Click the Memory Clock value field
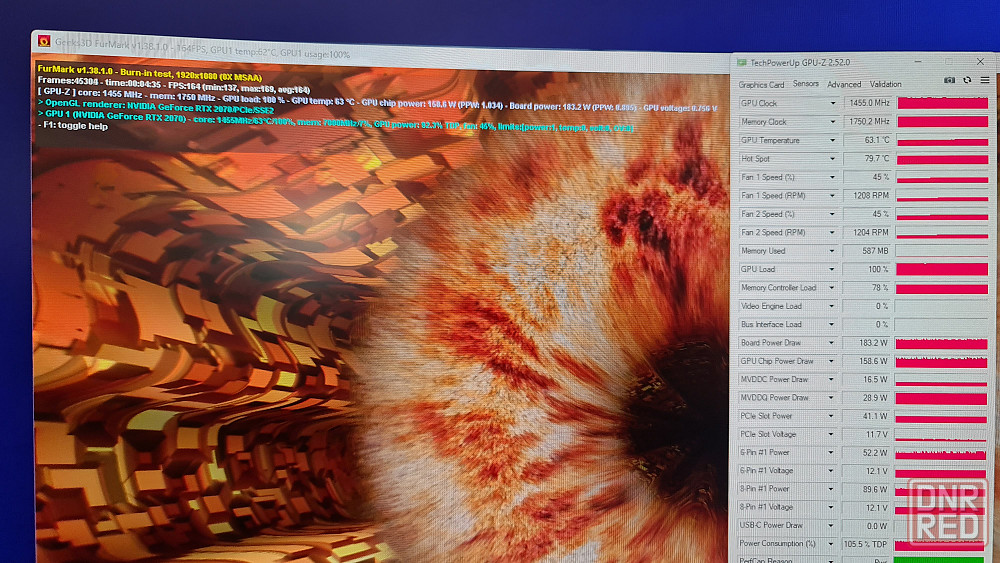Viewport: 1000px width, 563px height. pyautogui.click(x=866, y=122)
